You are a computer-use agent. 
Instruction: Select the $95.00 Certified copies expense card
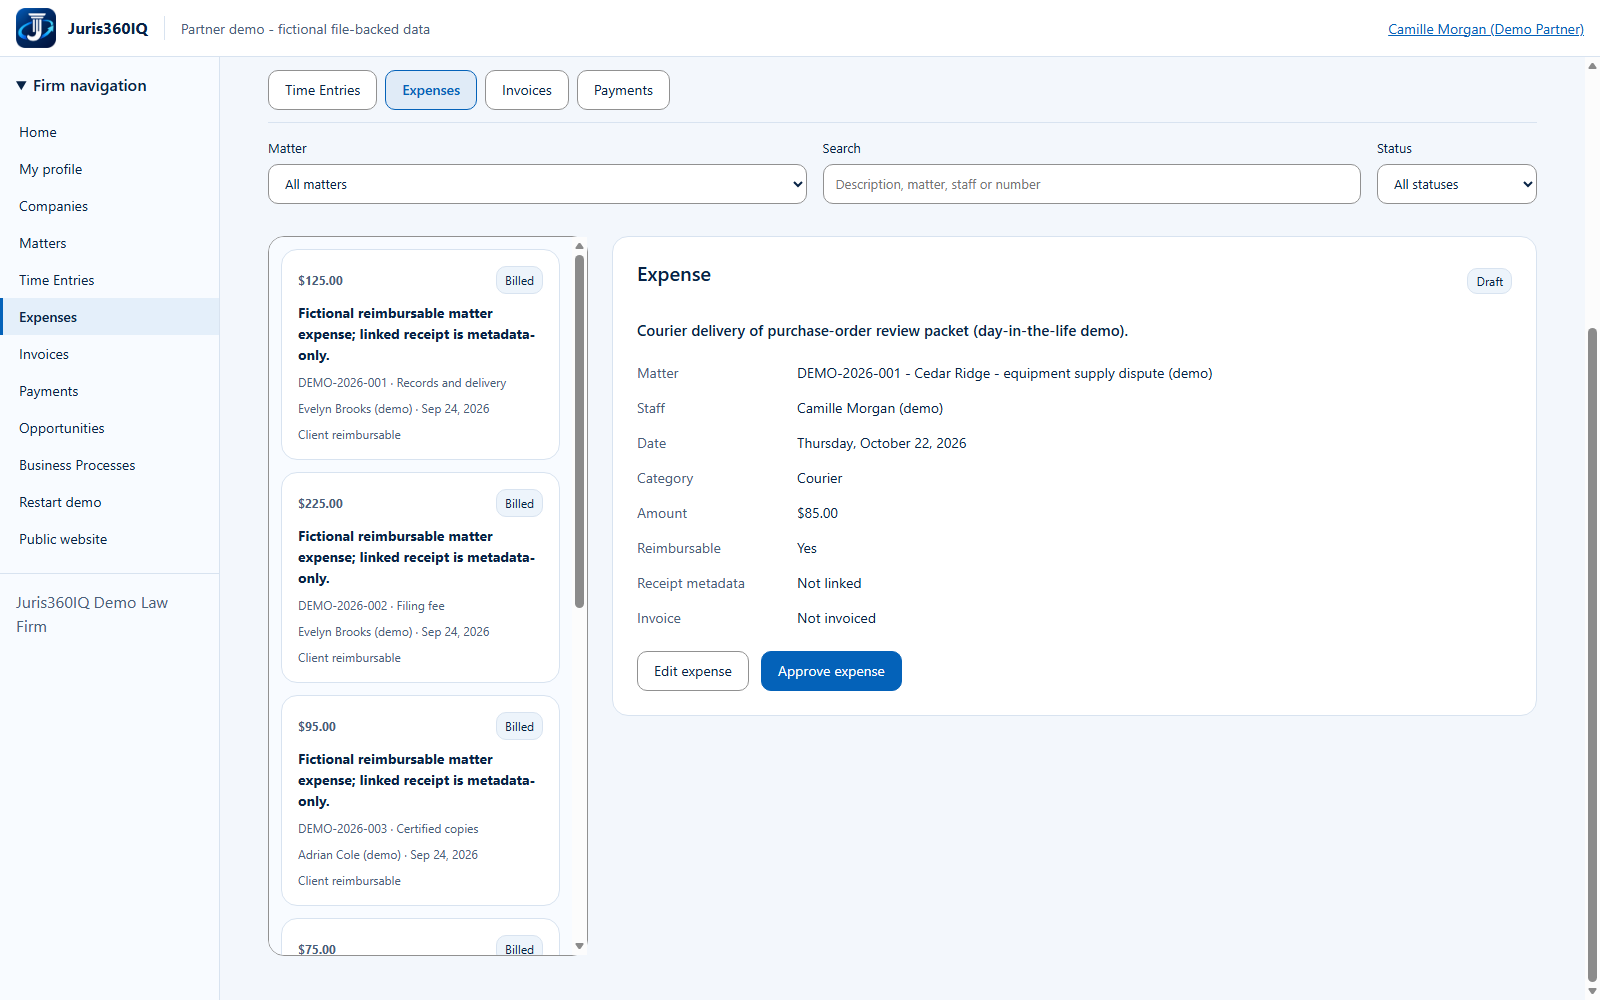tap(420, 800)
